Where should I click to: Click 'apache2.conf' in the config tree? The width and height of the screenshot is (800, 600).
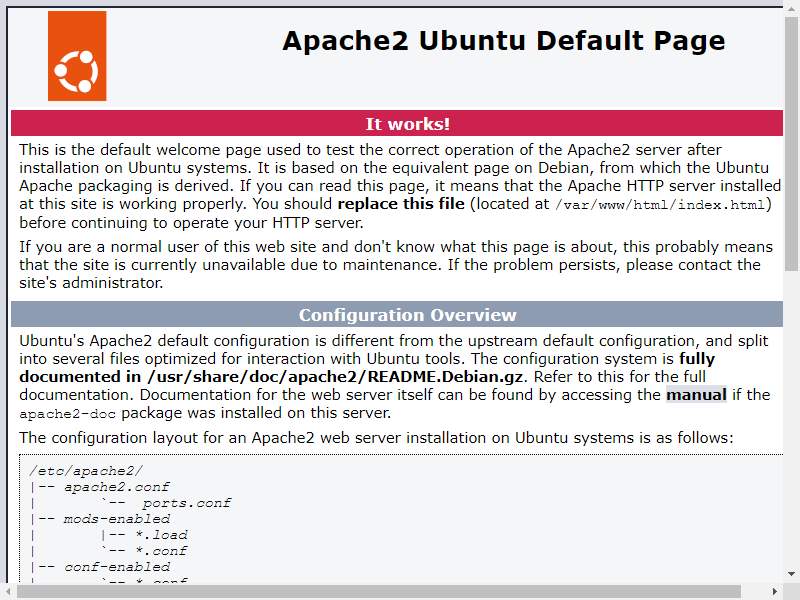point(116,487)
